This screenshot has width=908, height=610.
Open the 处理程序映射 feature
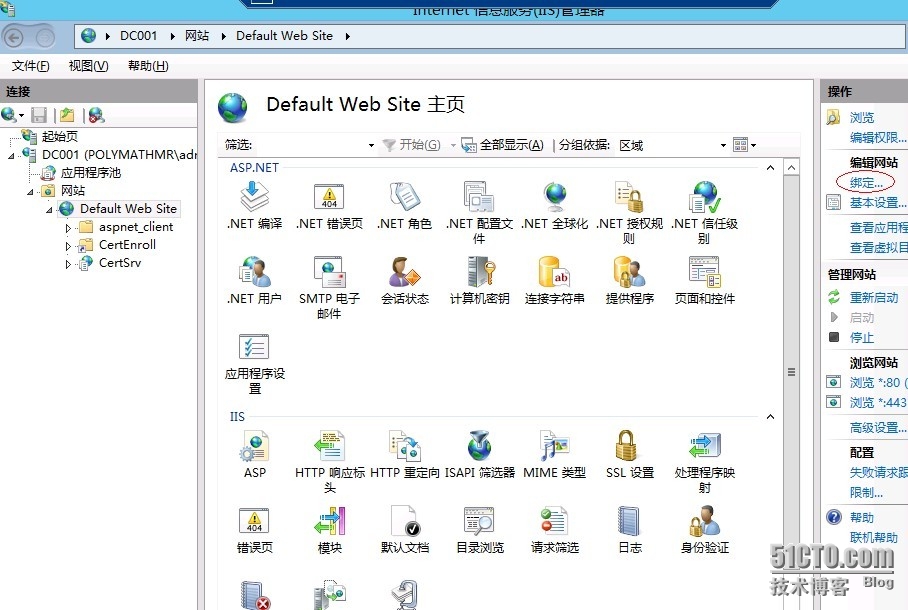[x=705, y=461]
